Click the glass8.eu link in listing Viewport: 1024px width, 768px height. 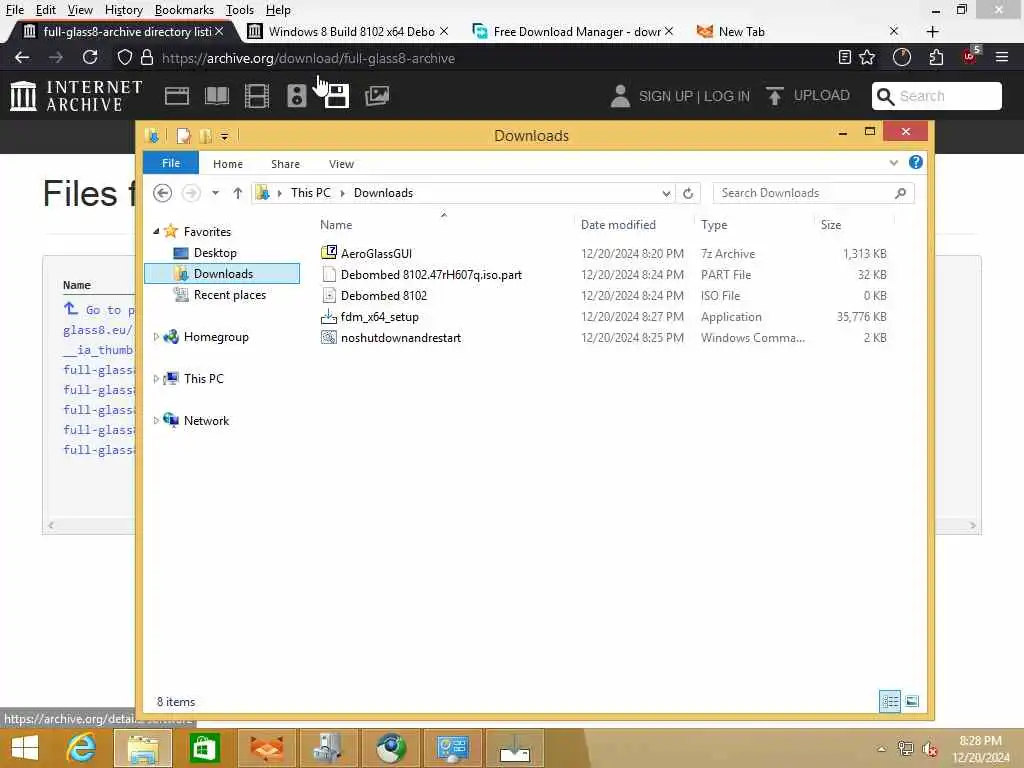coord(98,330)
